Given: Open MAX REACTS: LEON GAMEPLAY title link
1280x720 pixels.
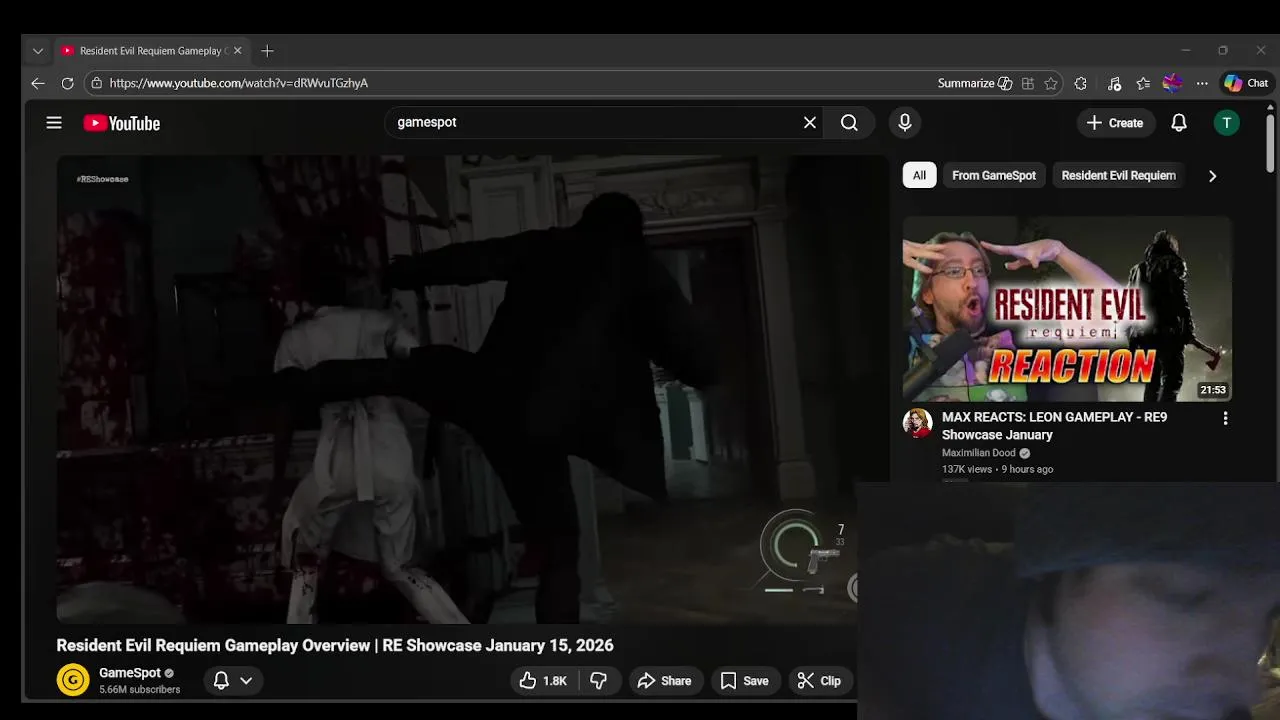Looking at the screenshot, I should click(x=1054, y=426).
